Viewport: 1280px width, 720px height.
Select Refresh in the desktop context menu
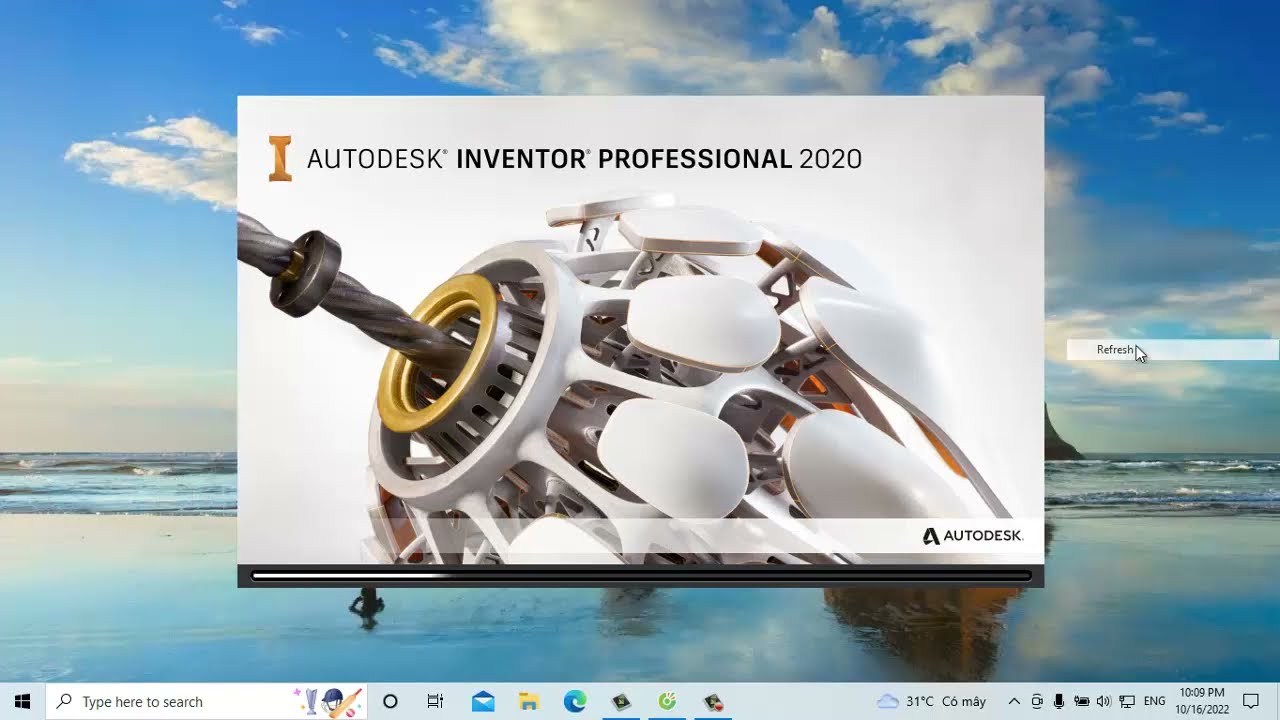tap(1172, 349)
